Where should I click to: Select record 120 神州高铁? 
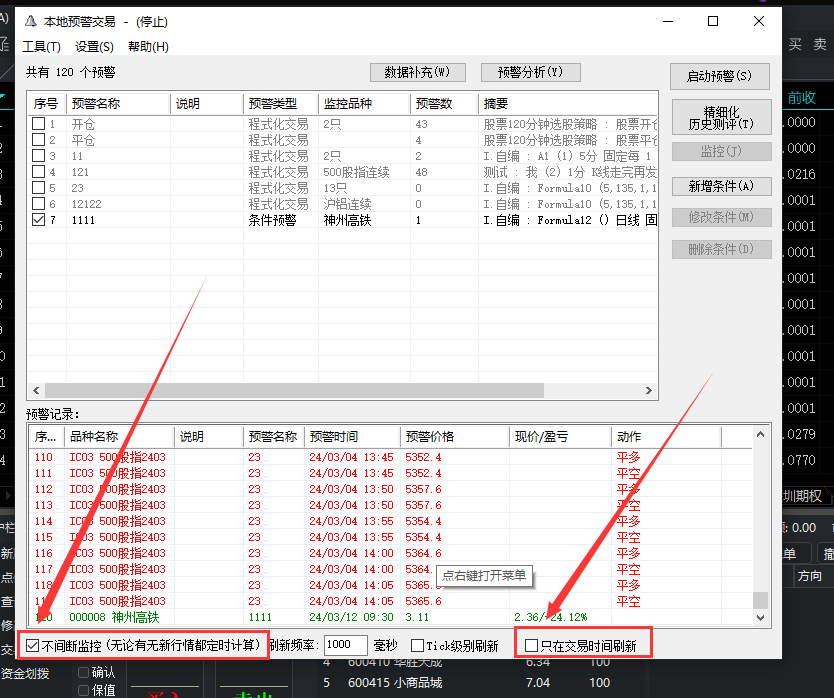390,617
